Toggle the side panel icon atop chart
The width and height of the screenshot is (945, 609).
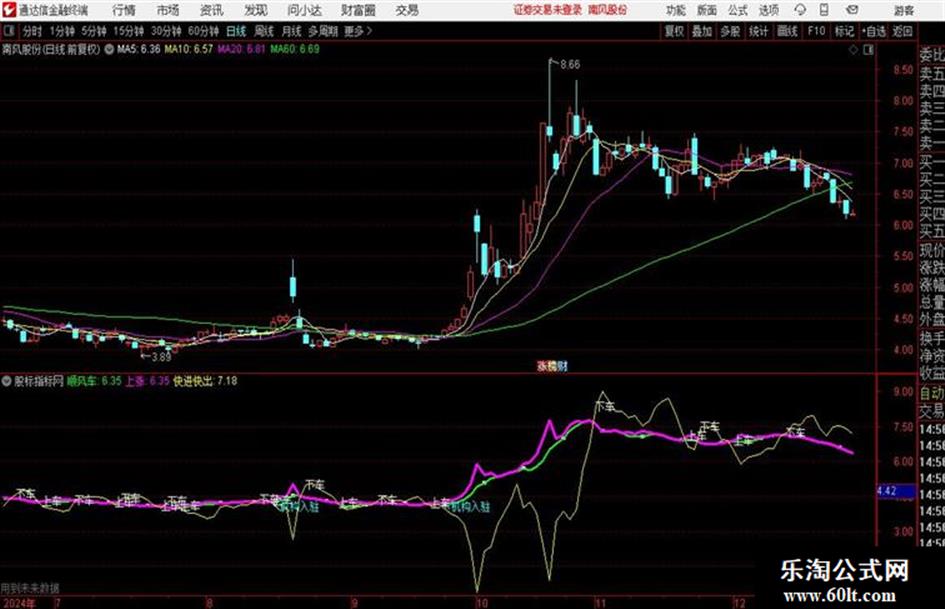tap(868, 50)
